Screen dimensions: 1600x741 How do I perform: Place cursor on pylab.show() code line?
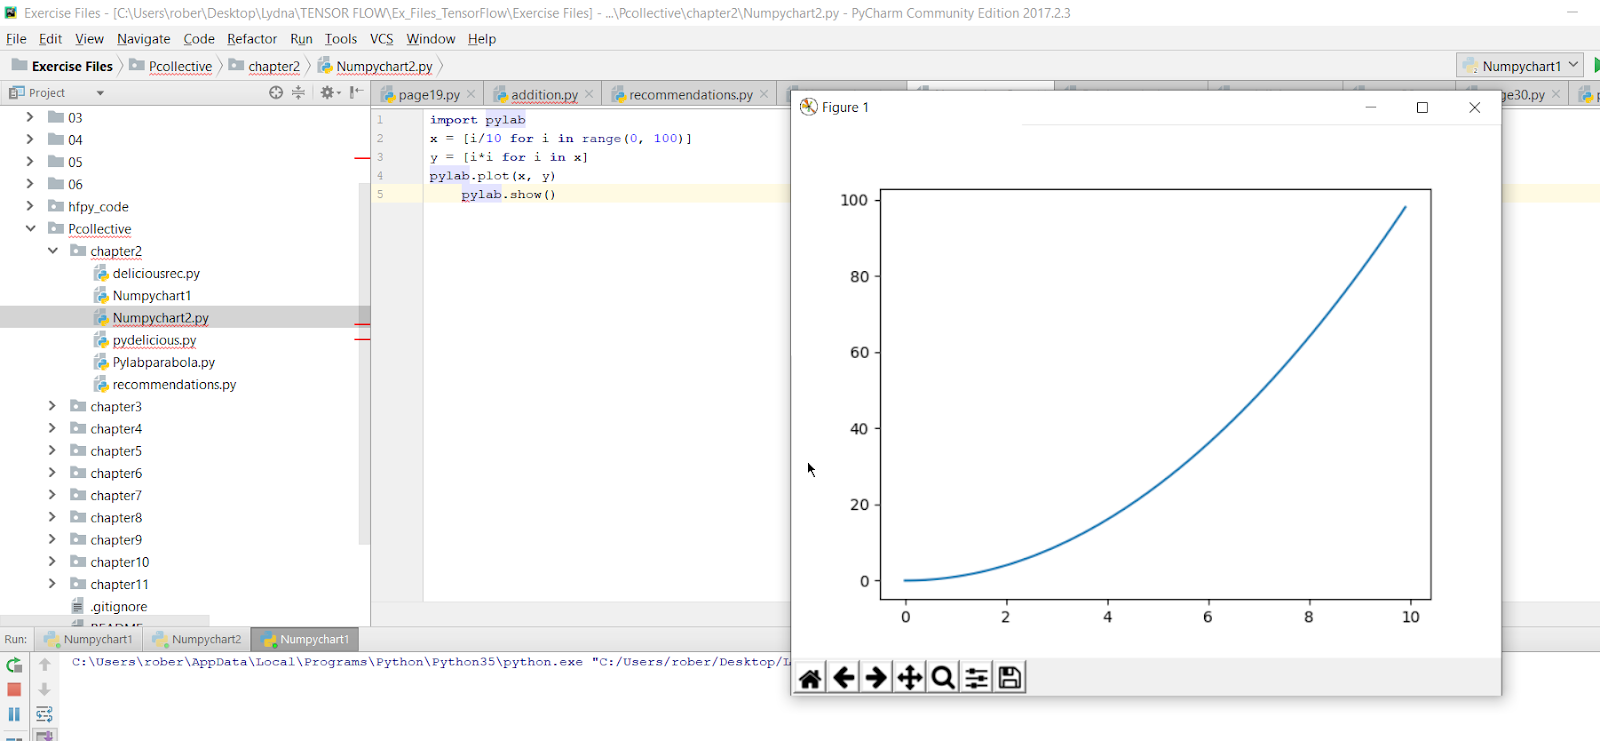(508, 194)
